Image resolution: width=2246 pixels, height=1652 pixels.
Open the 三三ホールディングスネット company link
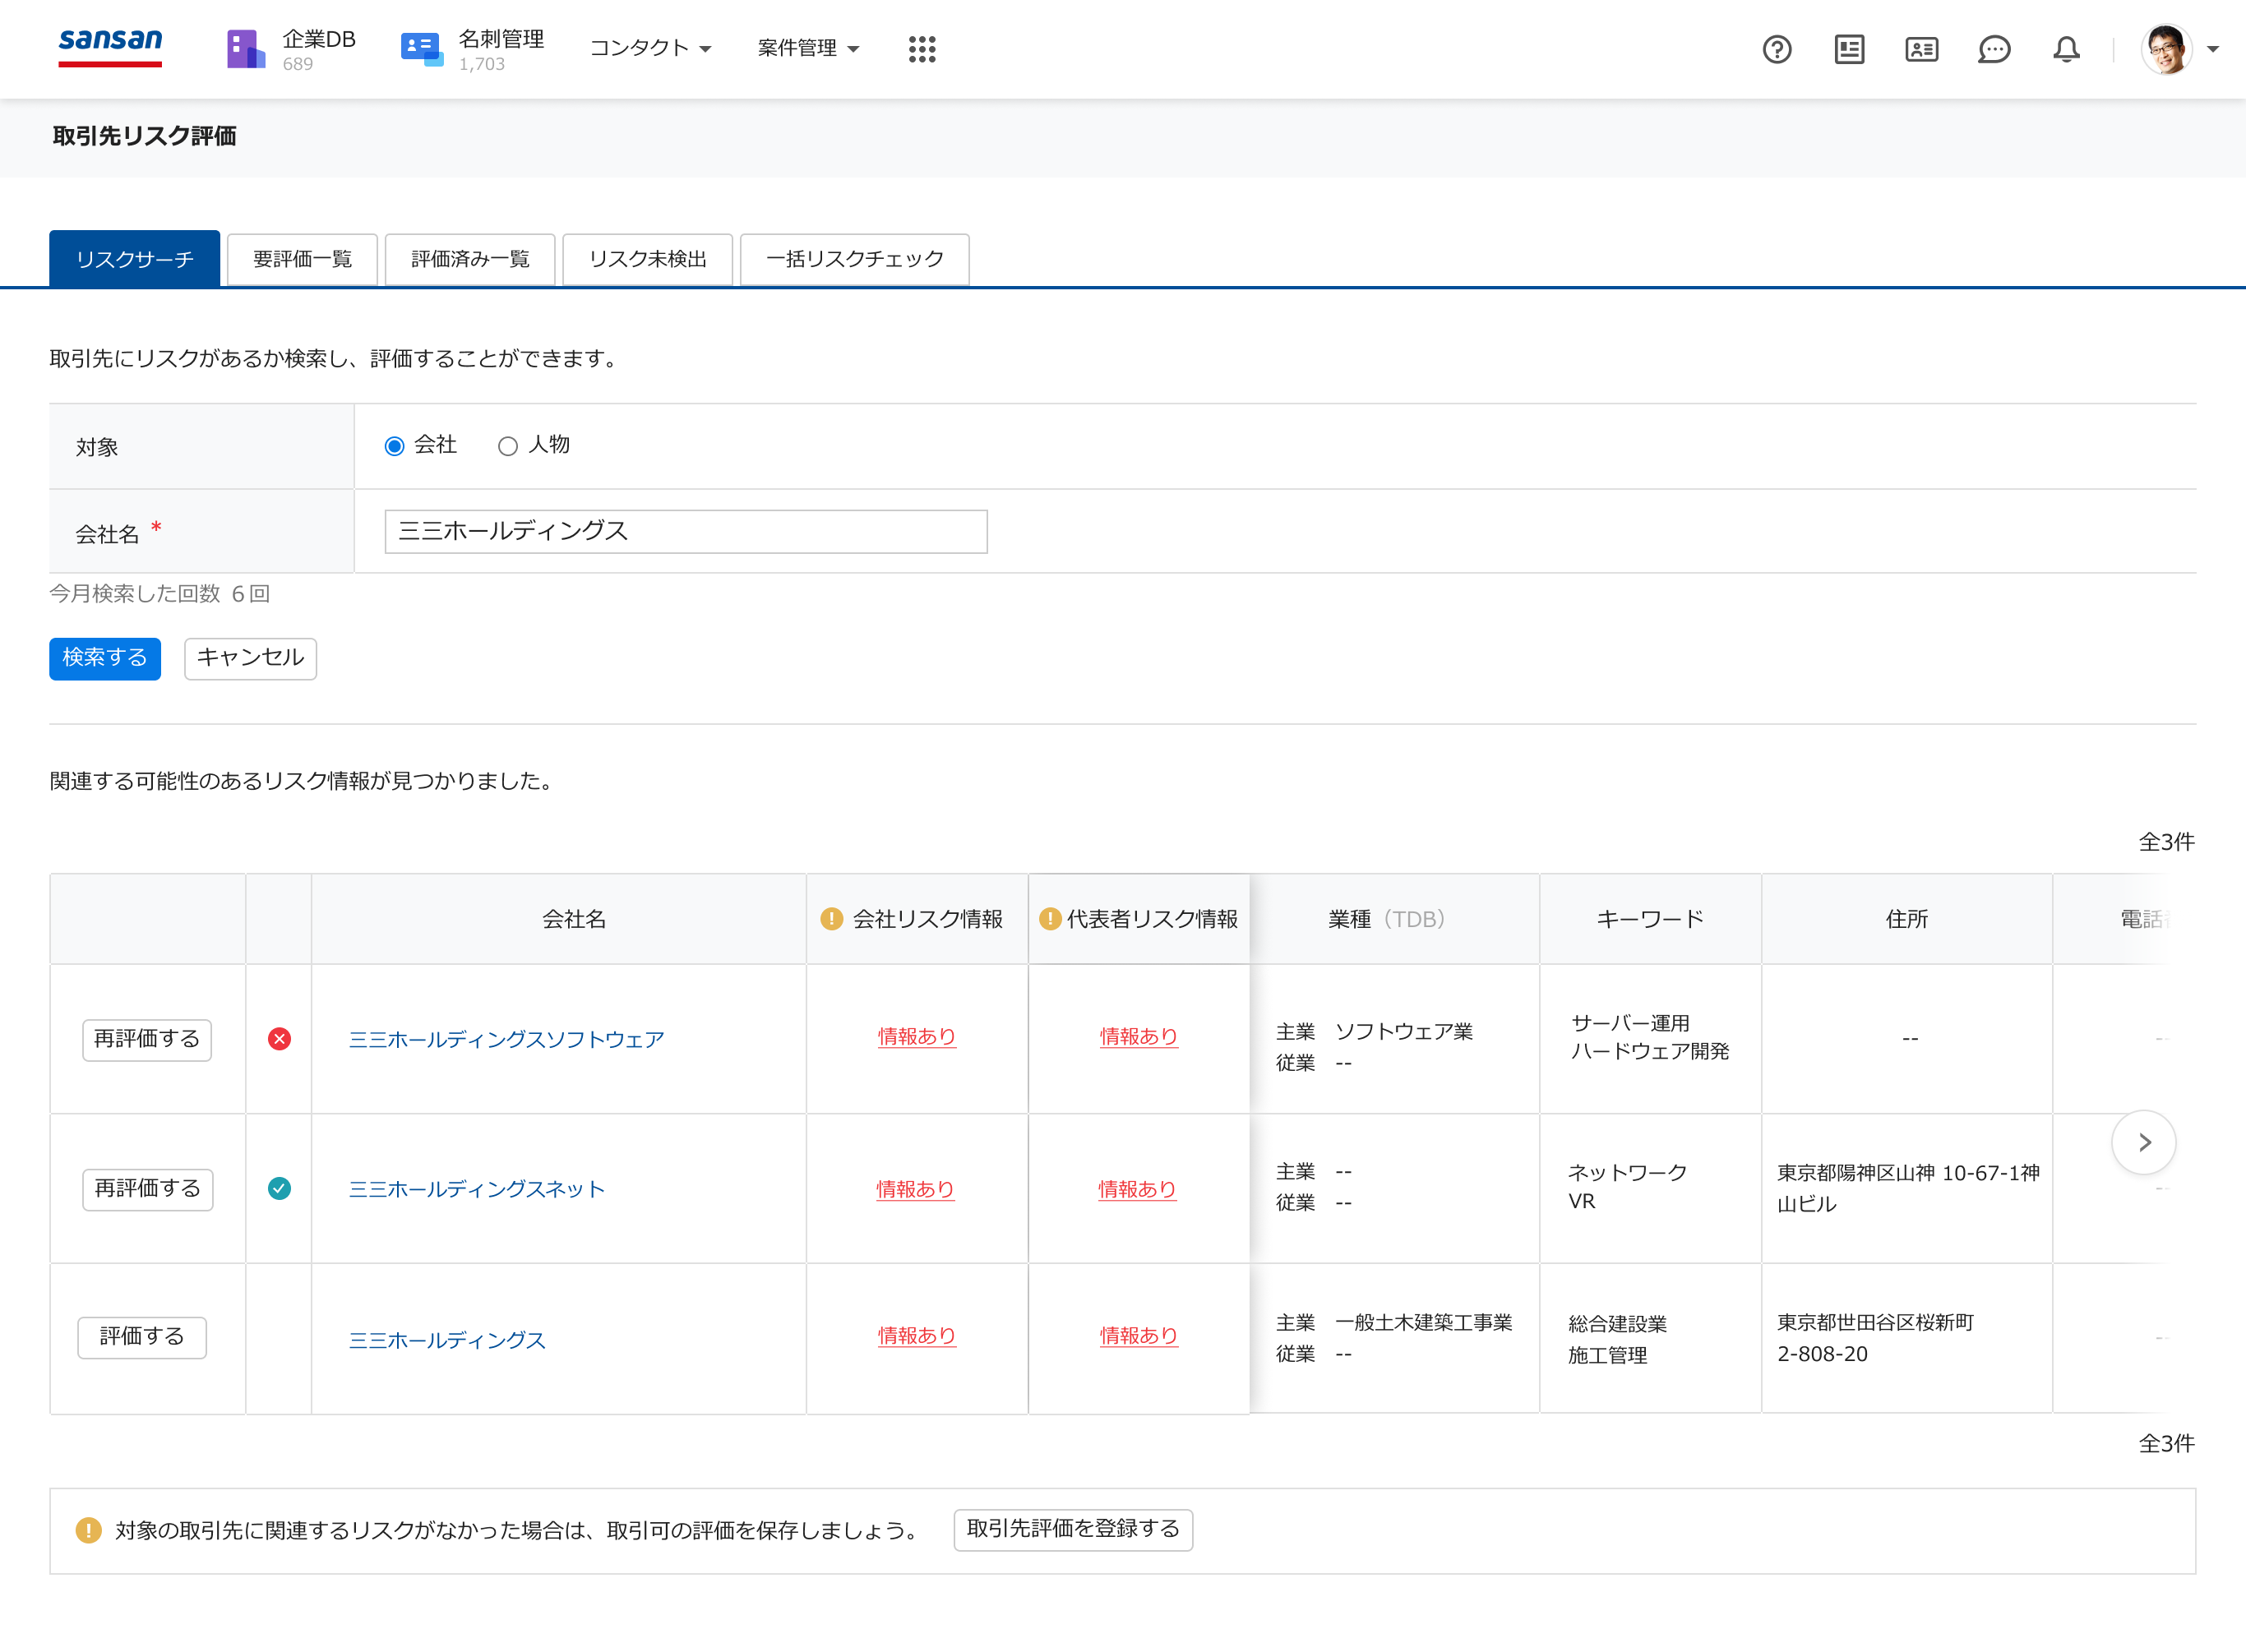[476, 1189]
